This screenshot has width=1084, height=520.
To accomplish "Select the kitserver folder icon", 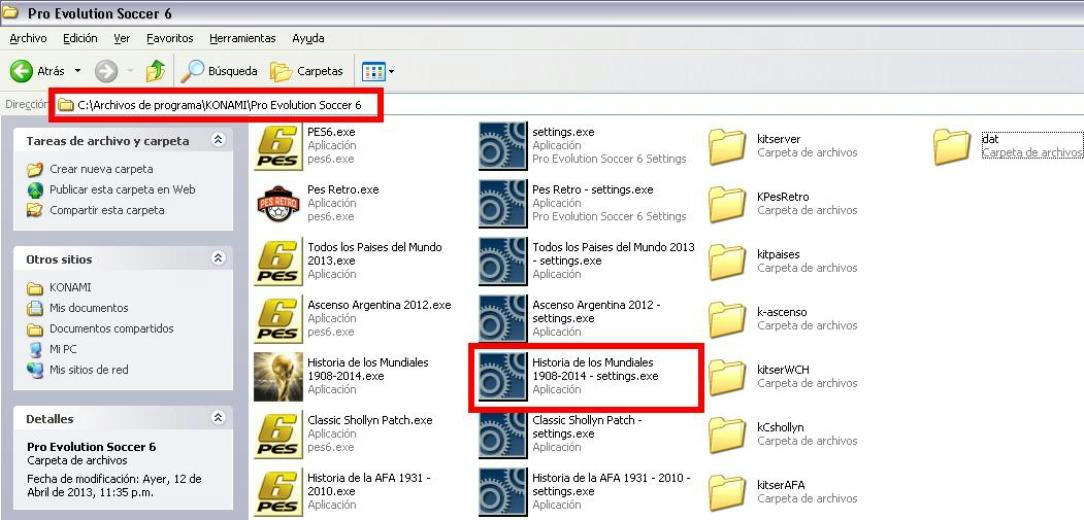I will tap(727, 146).
